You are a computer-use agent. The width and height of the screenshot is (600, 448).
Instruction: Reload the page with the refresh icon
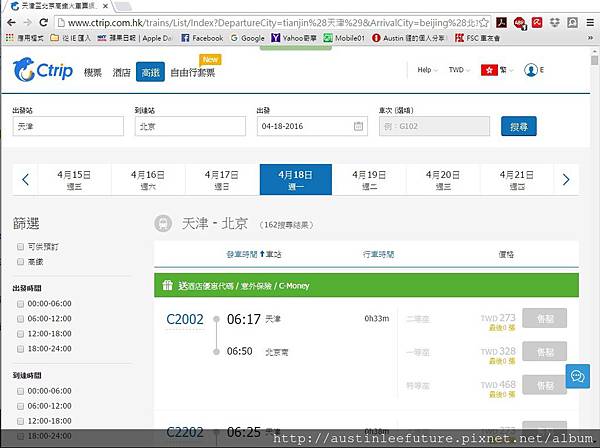tap(44, 23)
